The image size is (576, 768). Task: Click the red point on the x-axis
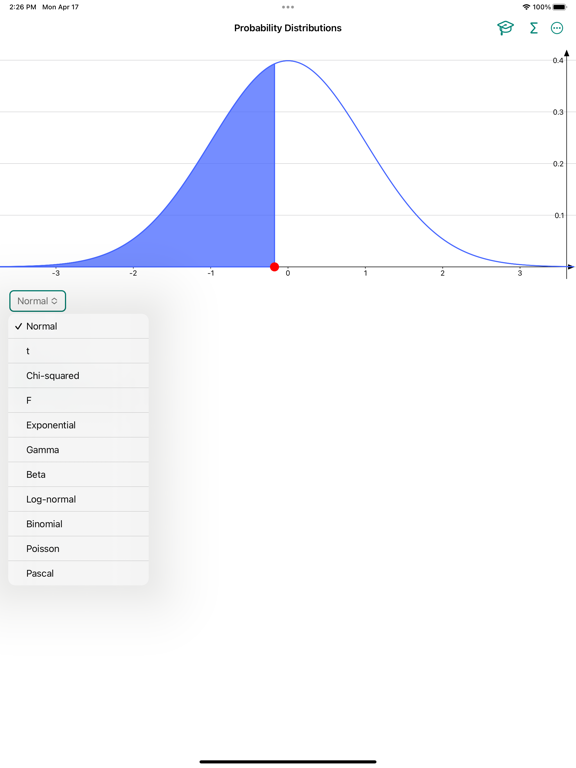[274, 267]
